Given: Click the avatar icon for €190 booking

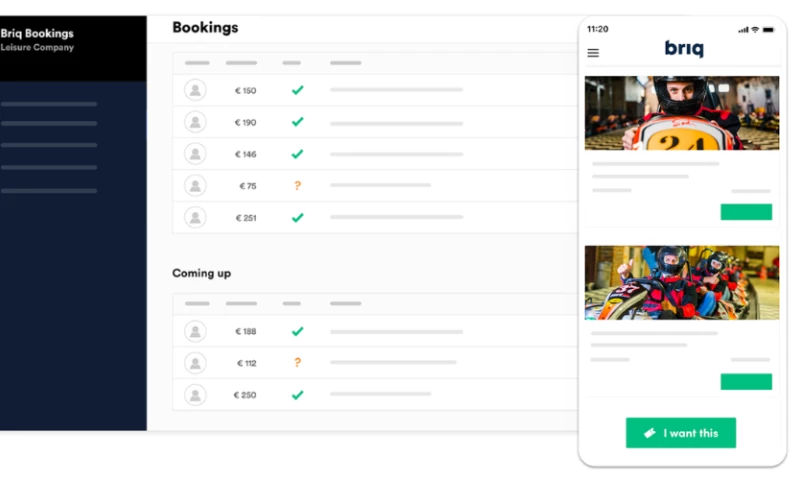Looking at the screenshot, I should click(x=195, y=122).
